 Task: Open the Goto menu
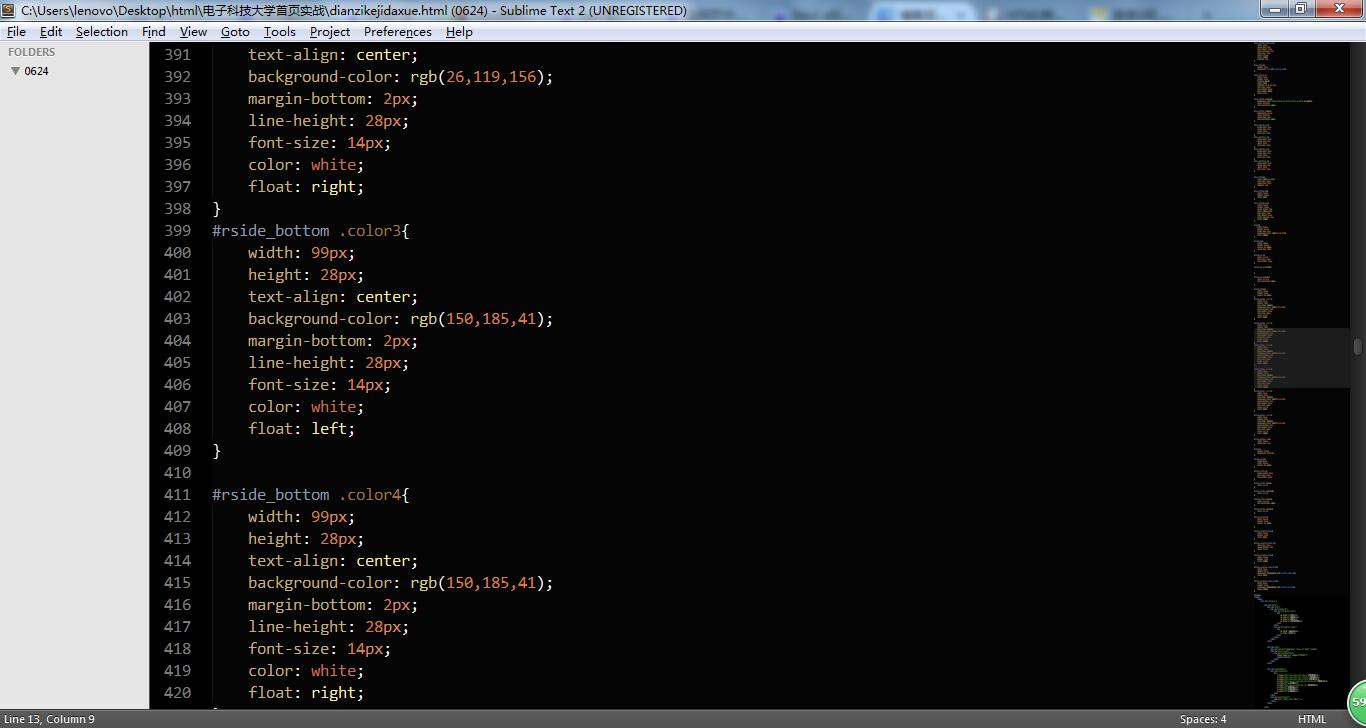pyautogui.click(x=235, y=32)
